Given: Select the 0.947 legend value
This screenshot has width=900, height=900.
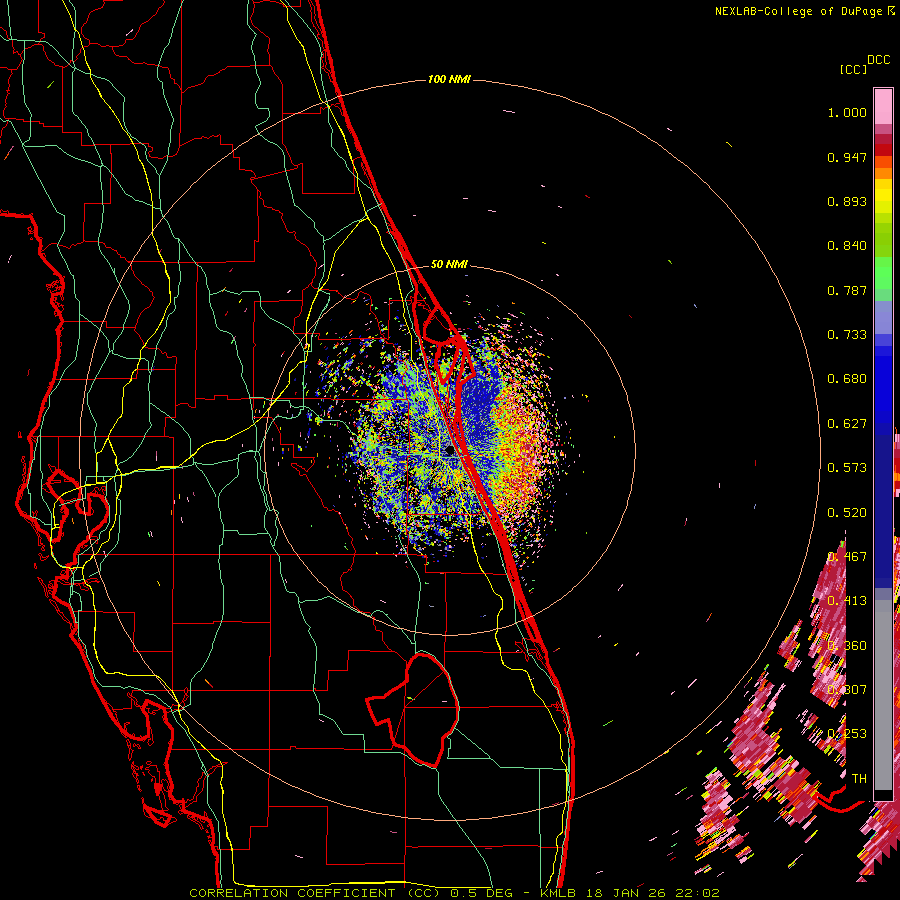Looking at the screenshot, I should click(847, 157).
